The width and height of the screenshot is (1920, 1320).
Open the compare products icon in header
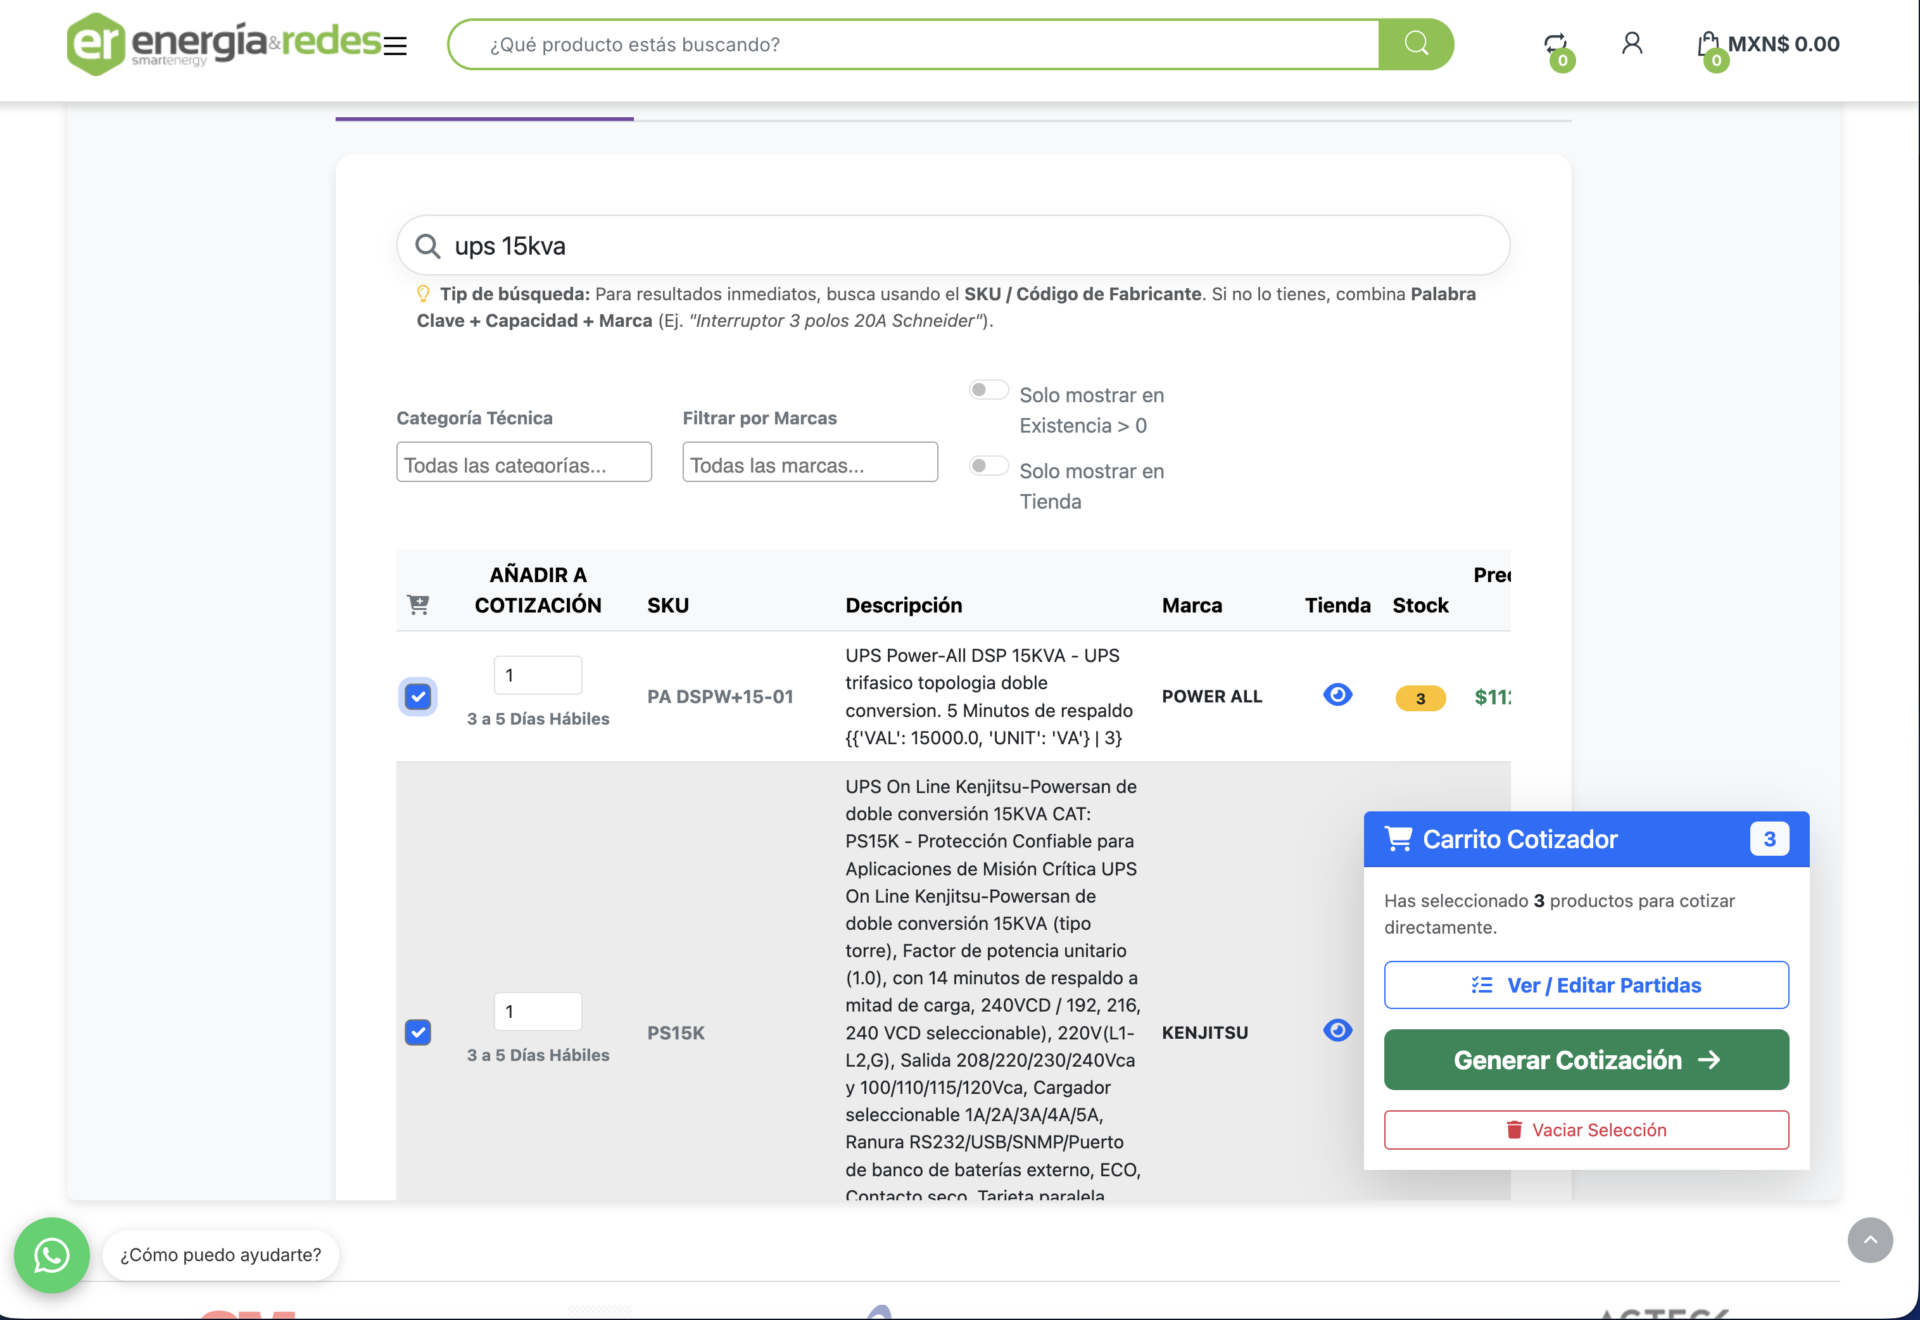click(x=1556, y=45)
